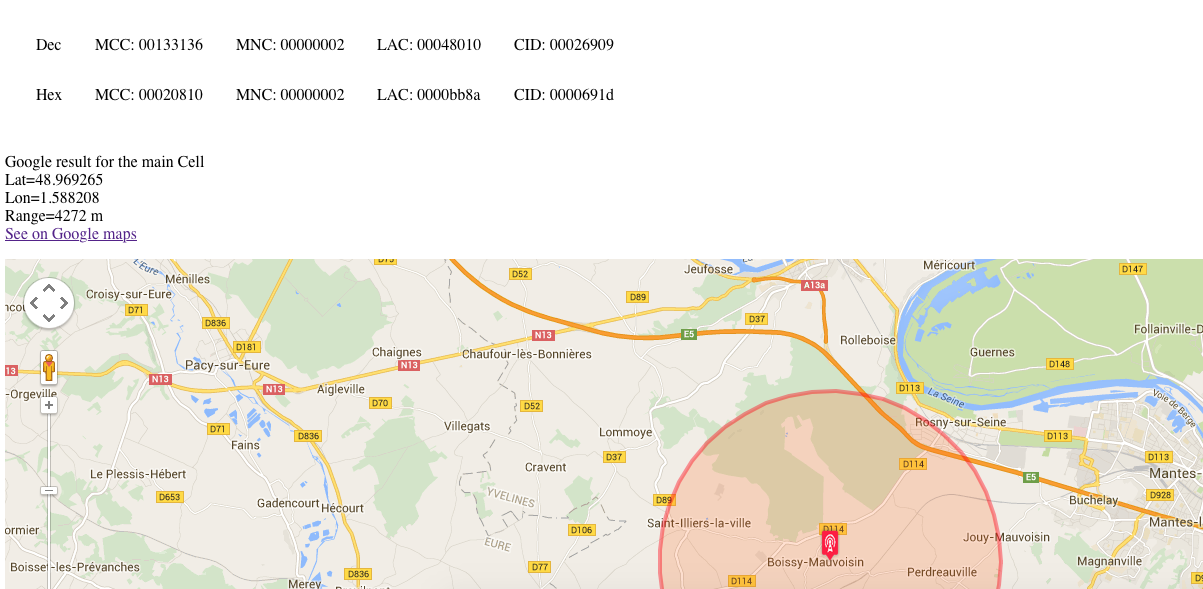Click the Rosny-sur-Seine town label
The width and height of the screenshot is (1203, 589).
point(960,422)
